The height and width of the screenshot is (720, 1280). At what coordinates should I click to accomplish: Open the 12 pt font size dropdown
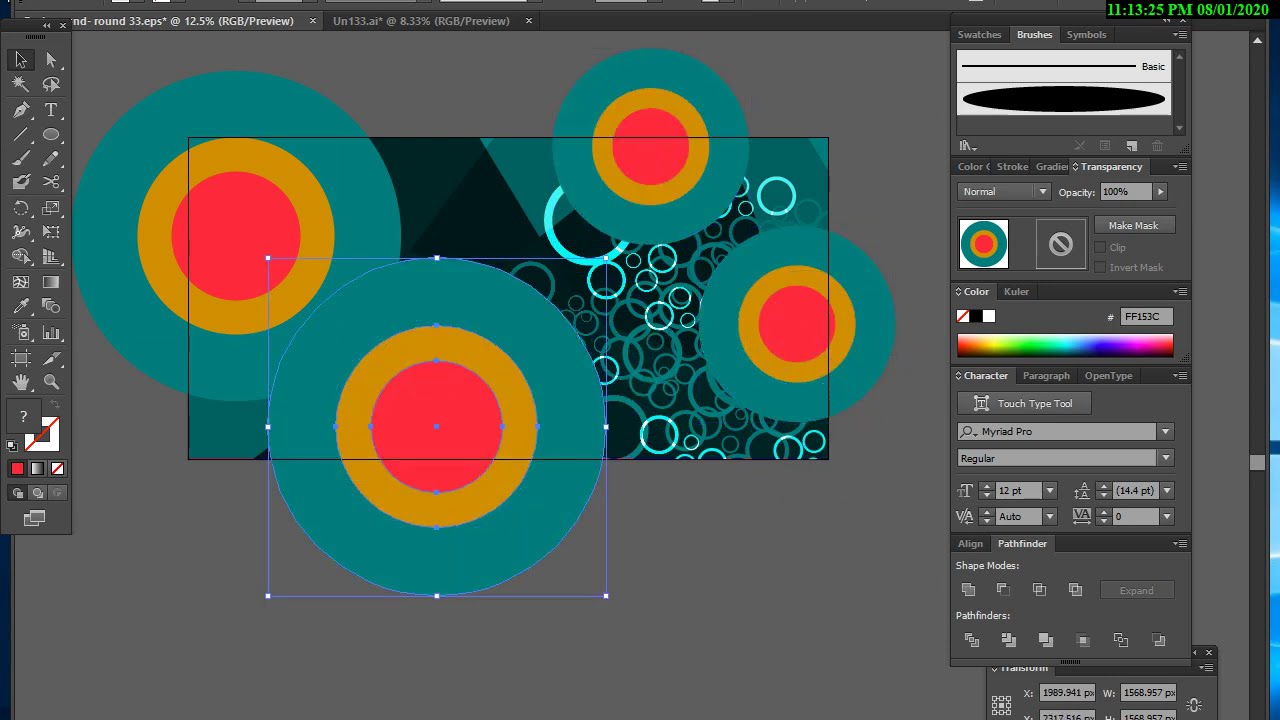[x=1049, y=490]
